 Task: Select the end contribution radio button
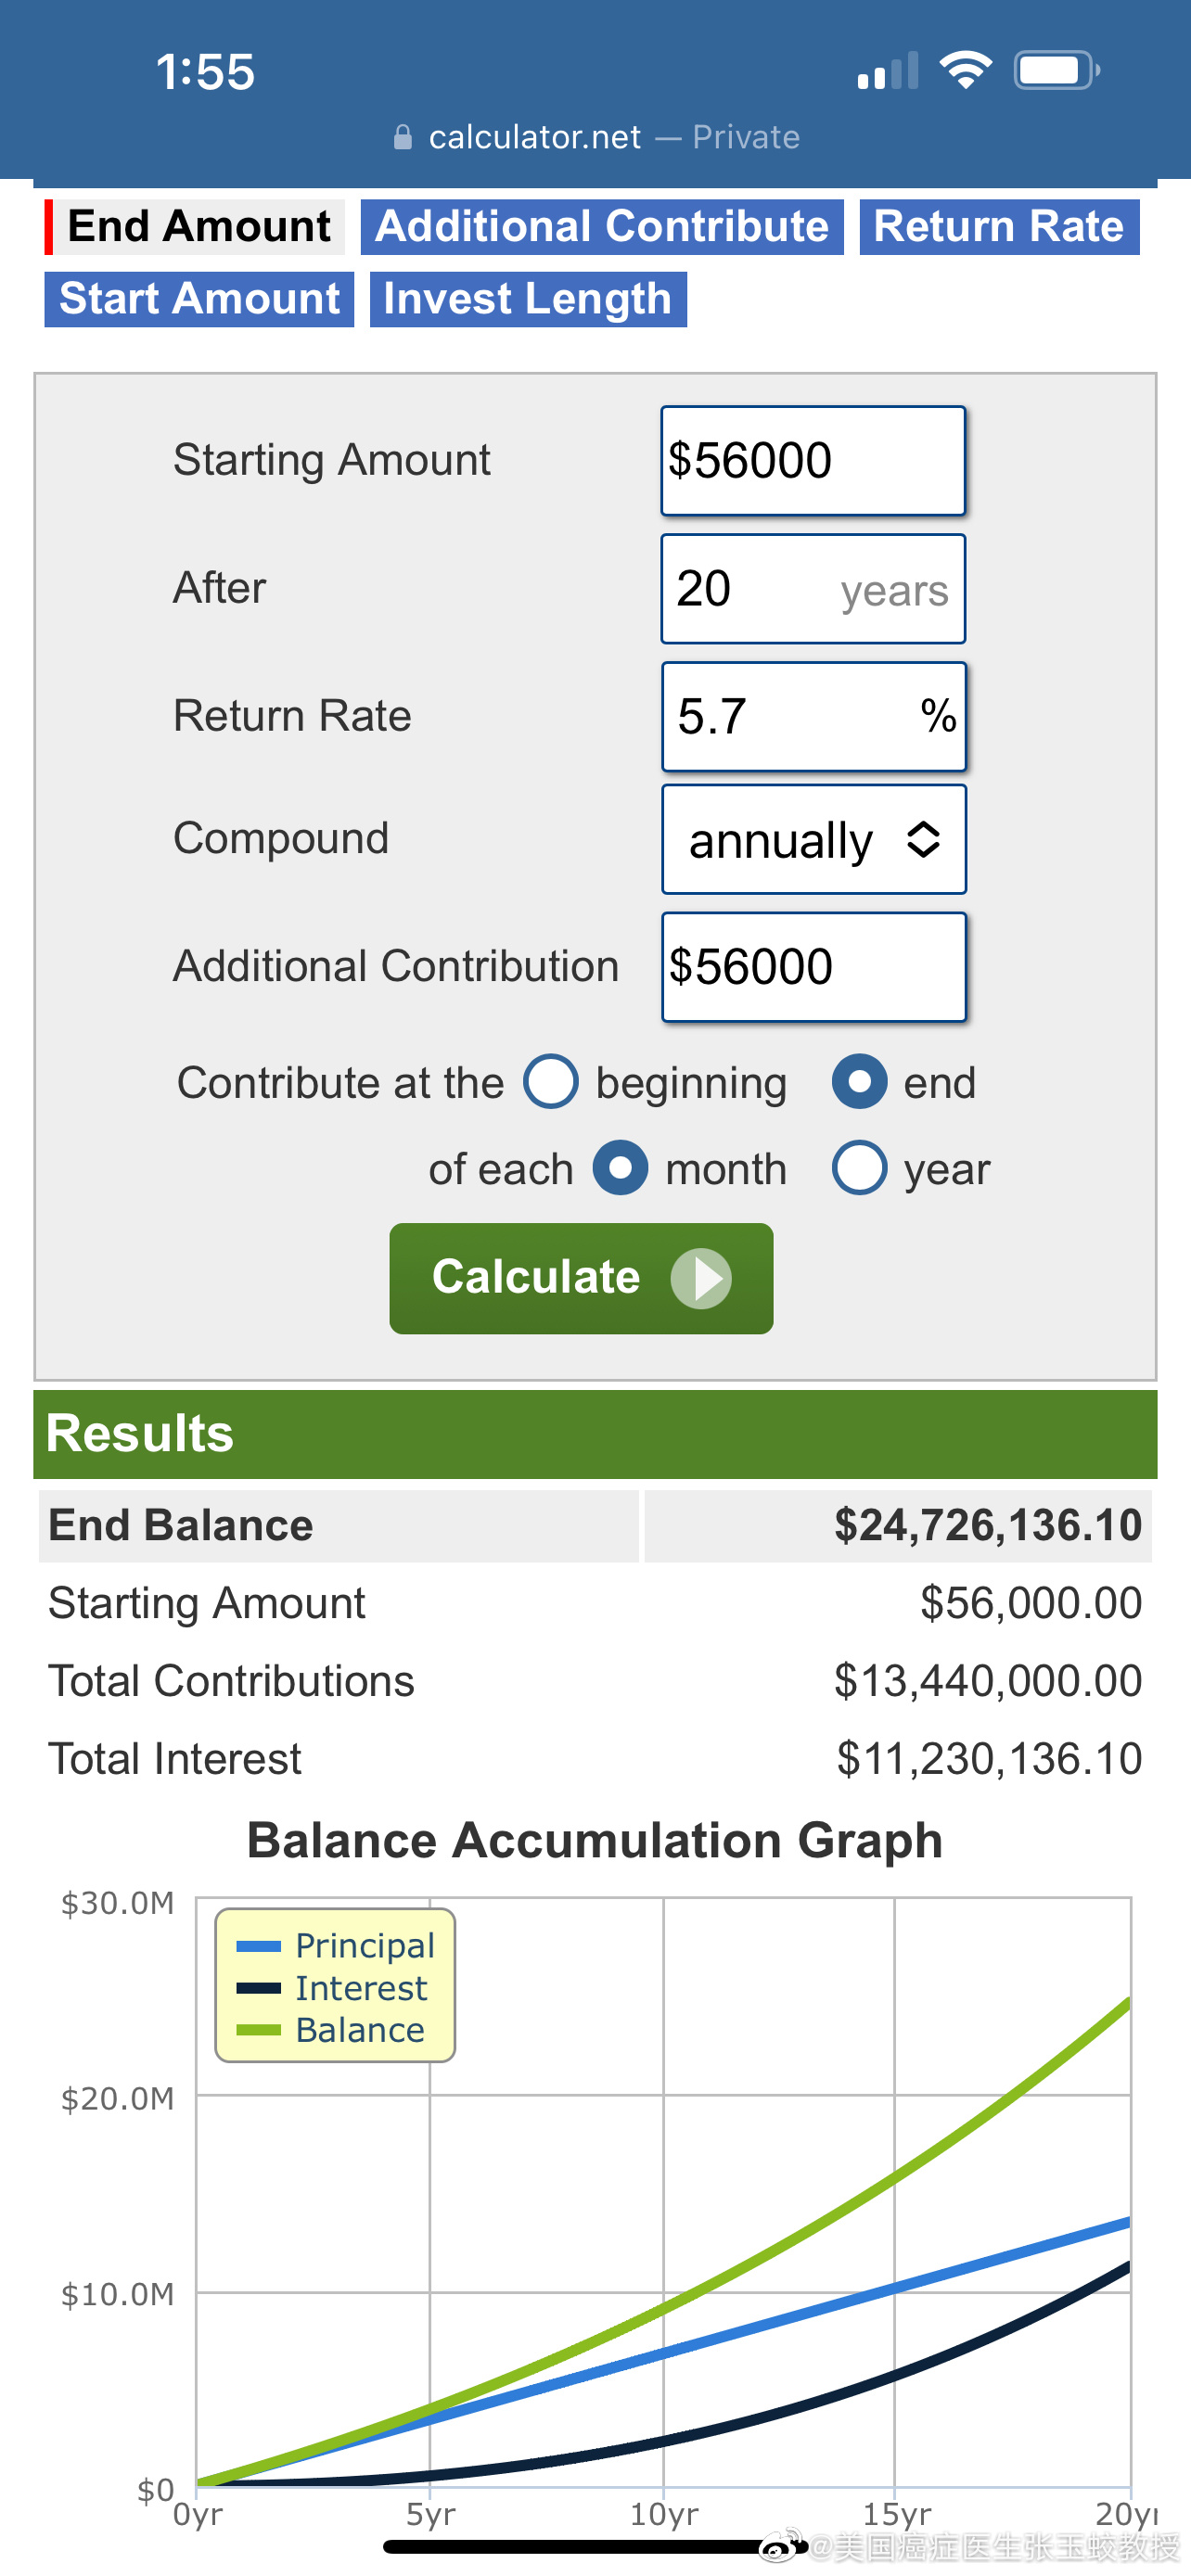click(860, 1082)
